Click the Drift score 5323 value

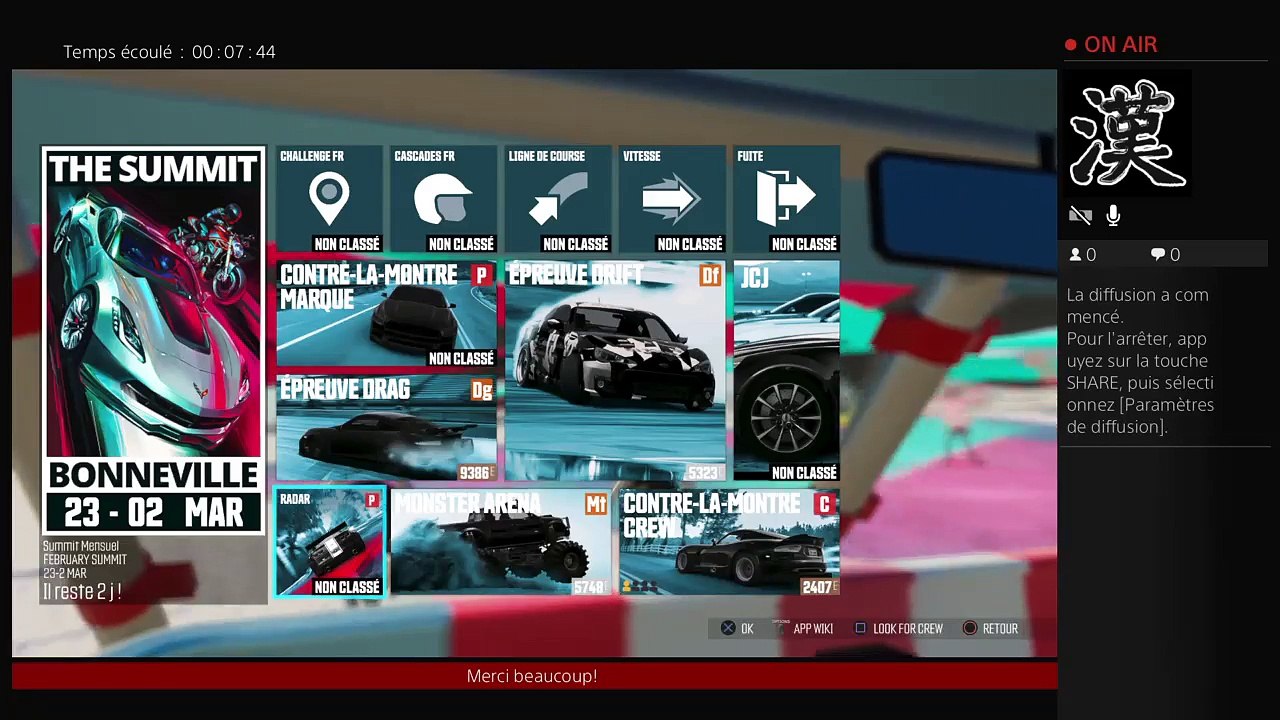tap(704, 472)
